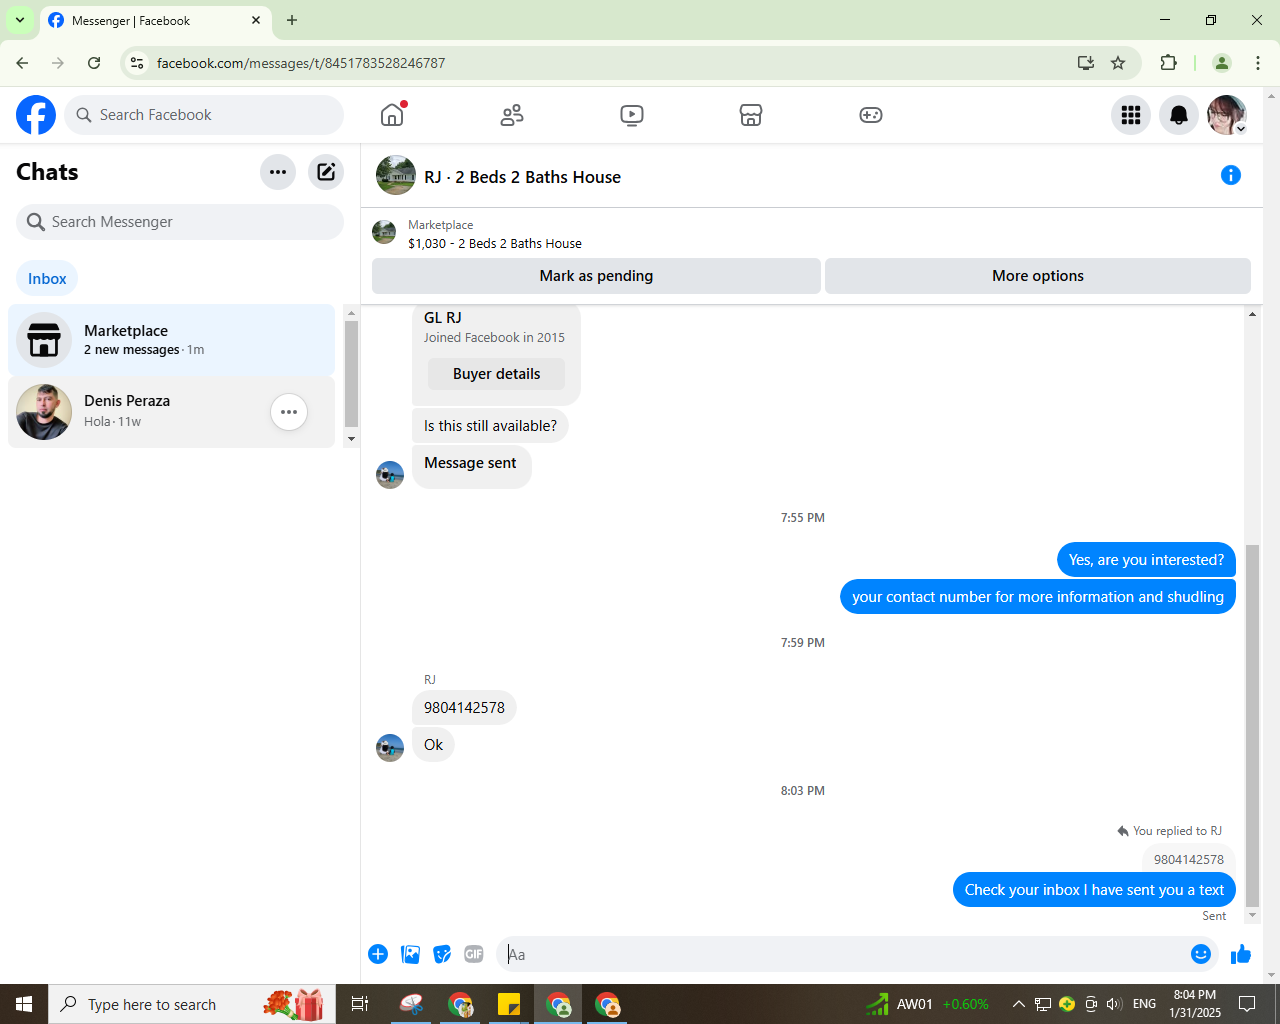Focus the Search Facebook field

(204, 115)
